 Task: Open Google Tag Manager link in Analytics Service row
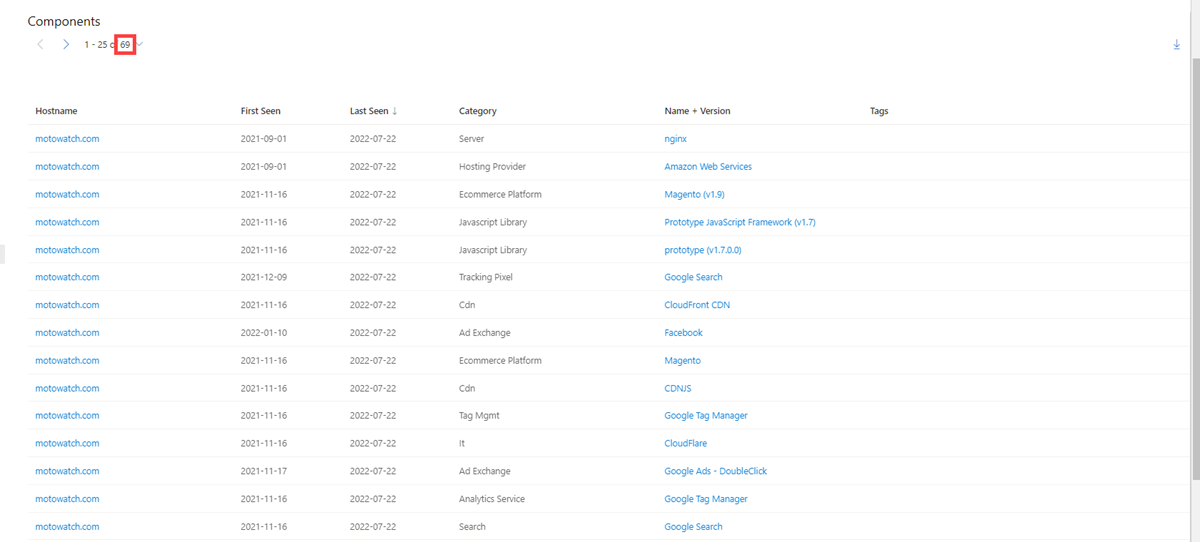coord(706,499)
